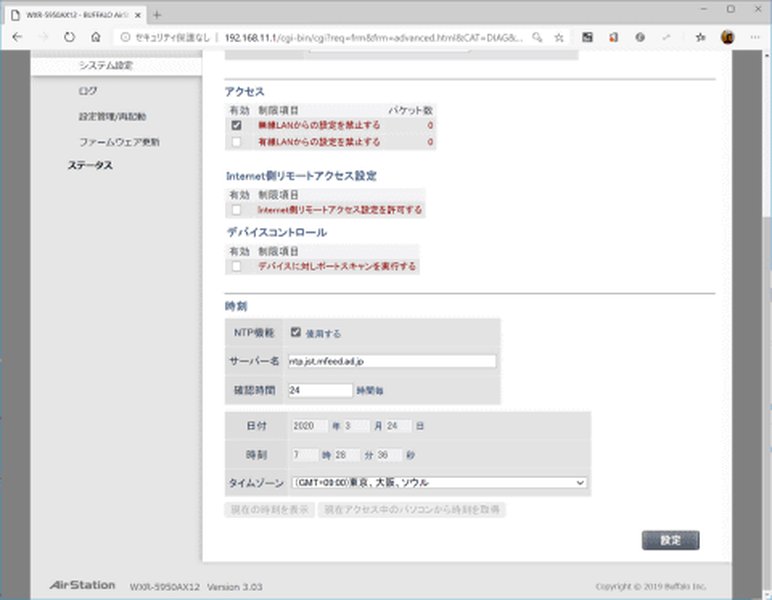
Task: Open the browser settings ellipsis menu
Action: click(x=755, y=37)
